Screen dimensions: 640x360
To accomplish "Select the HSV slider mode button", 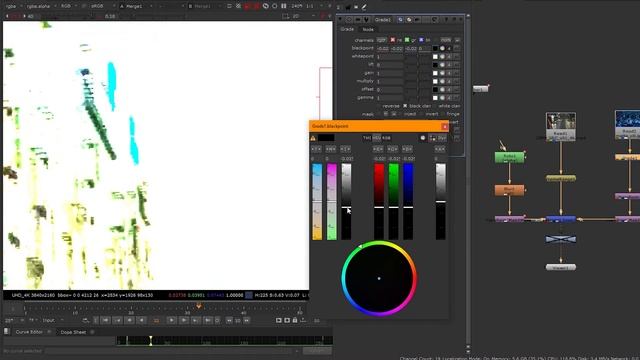I will 376,138.
